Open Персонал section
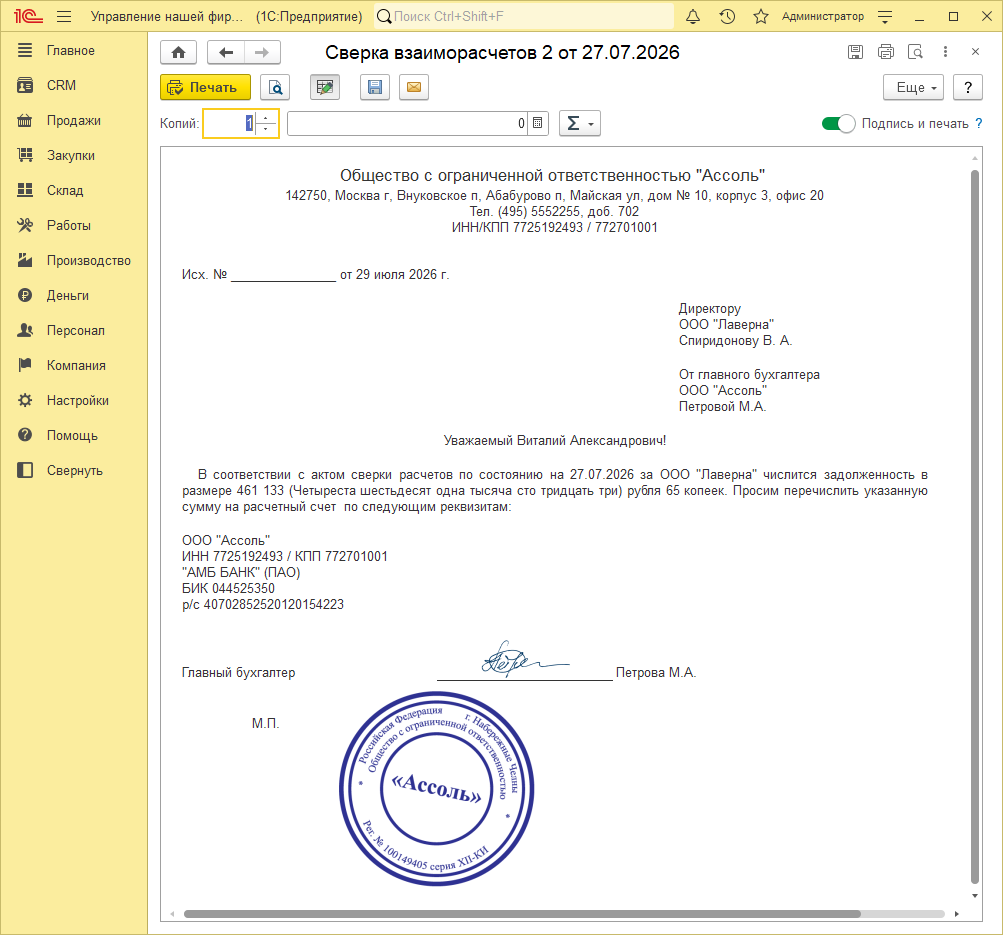Viewport: 1003px width, 935px height. point(74,331)
